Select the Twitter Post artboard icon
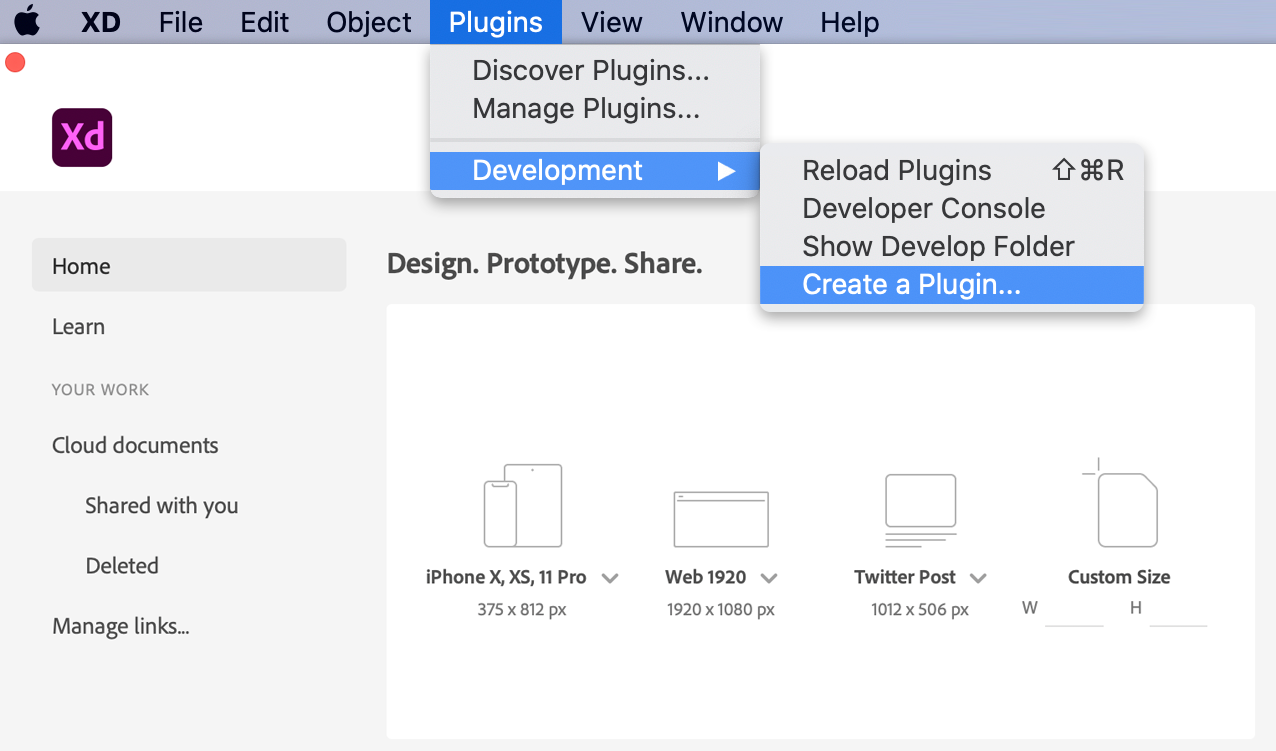1276x751 pixels. coord(919,505)
